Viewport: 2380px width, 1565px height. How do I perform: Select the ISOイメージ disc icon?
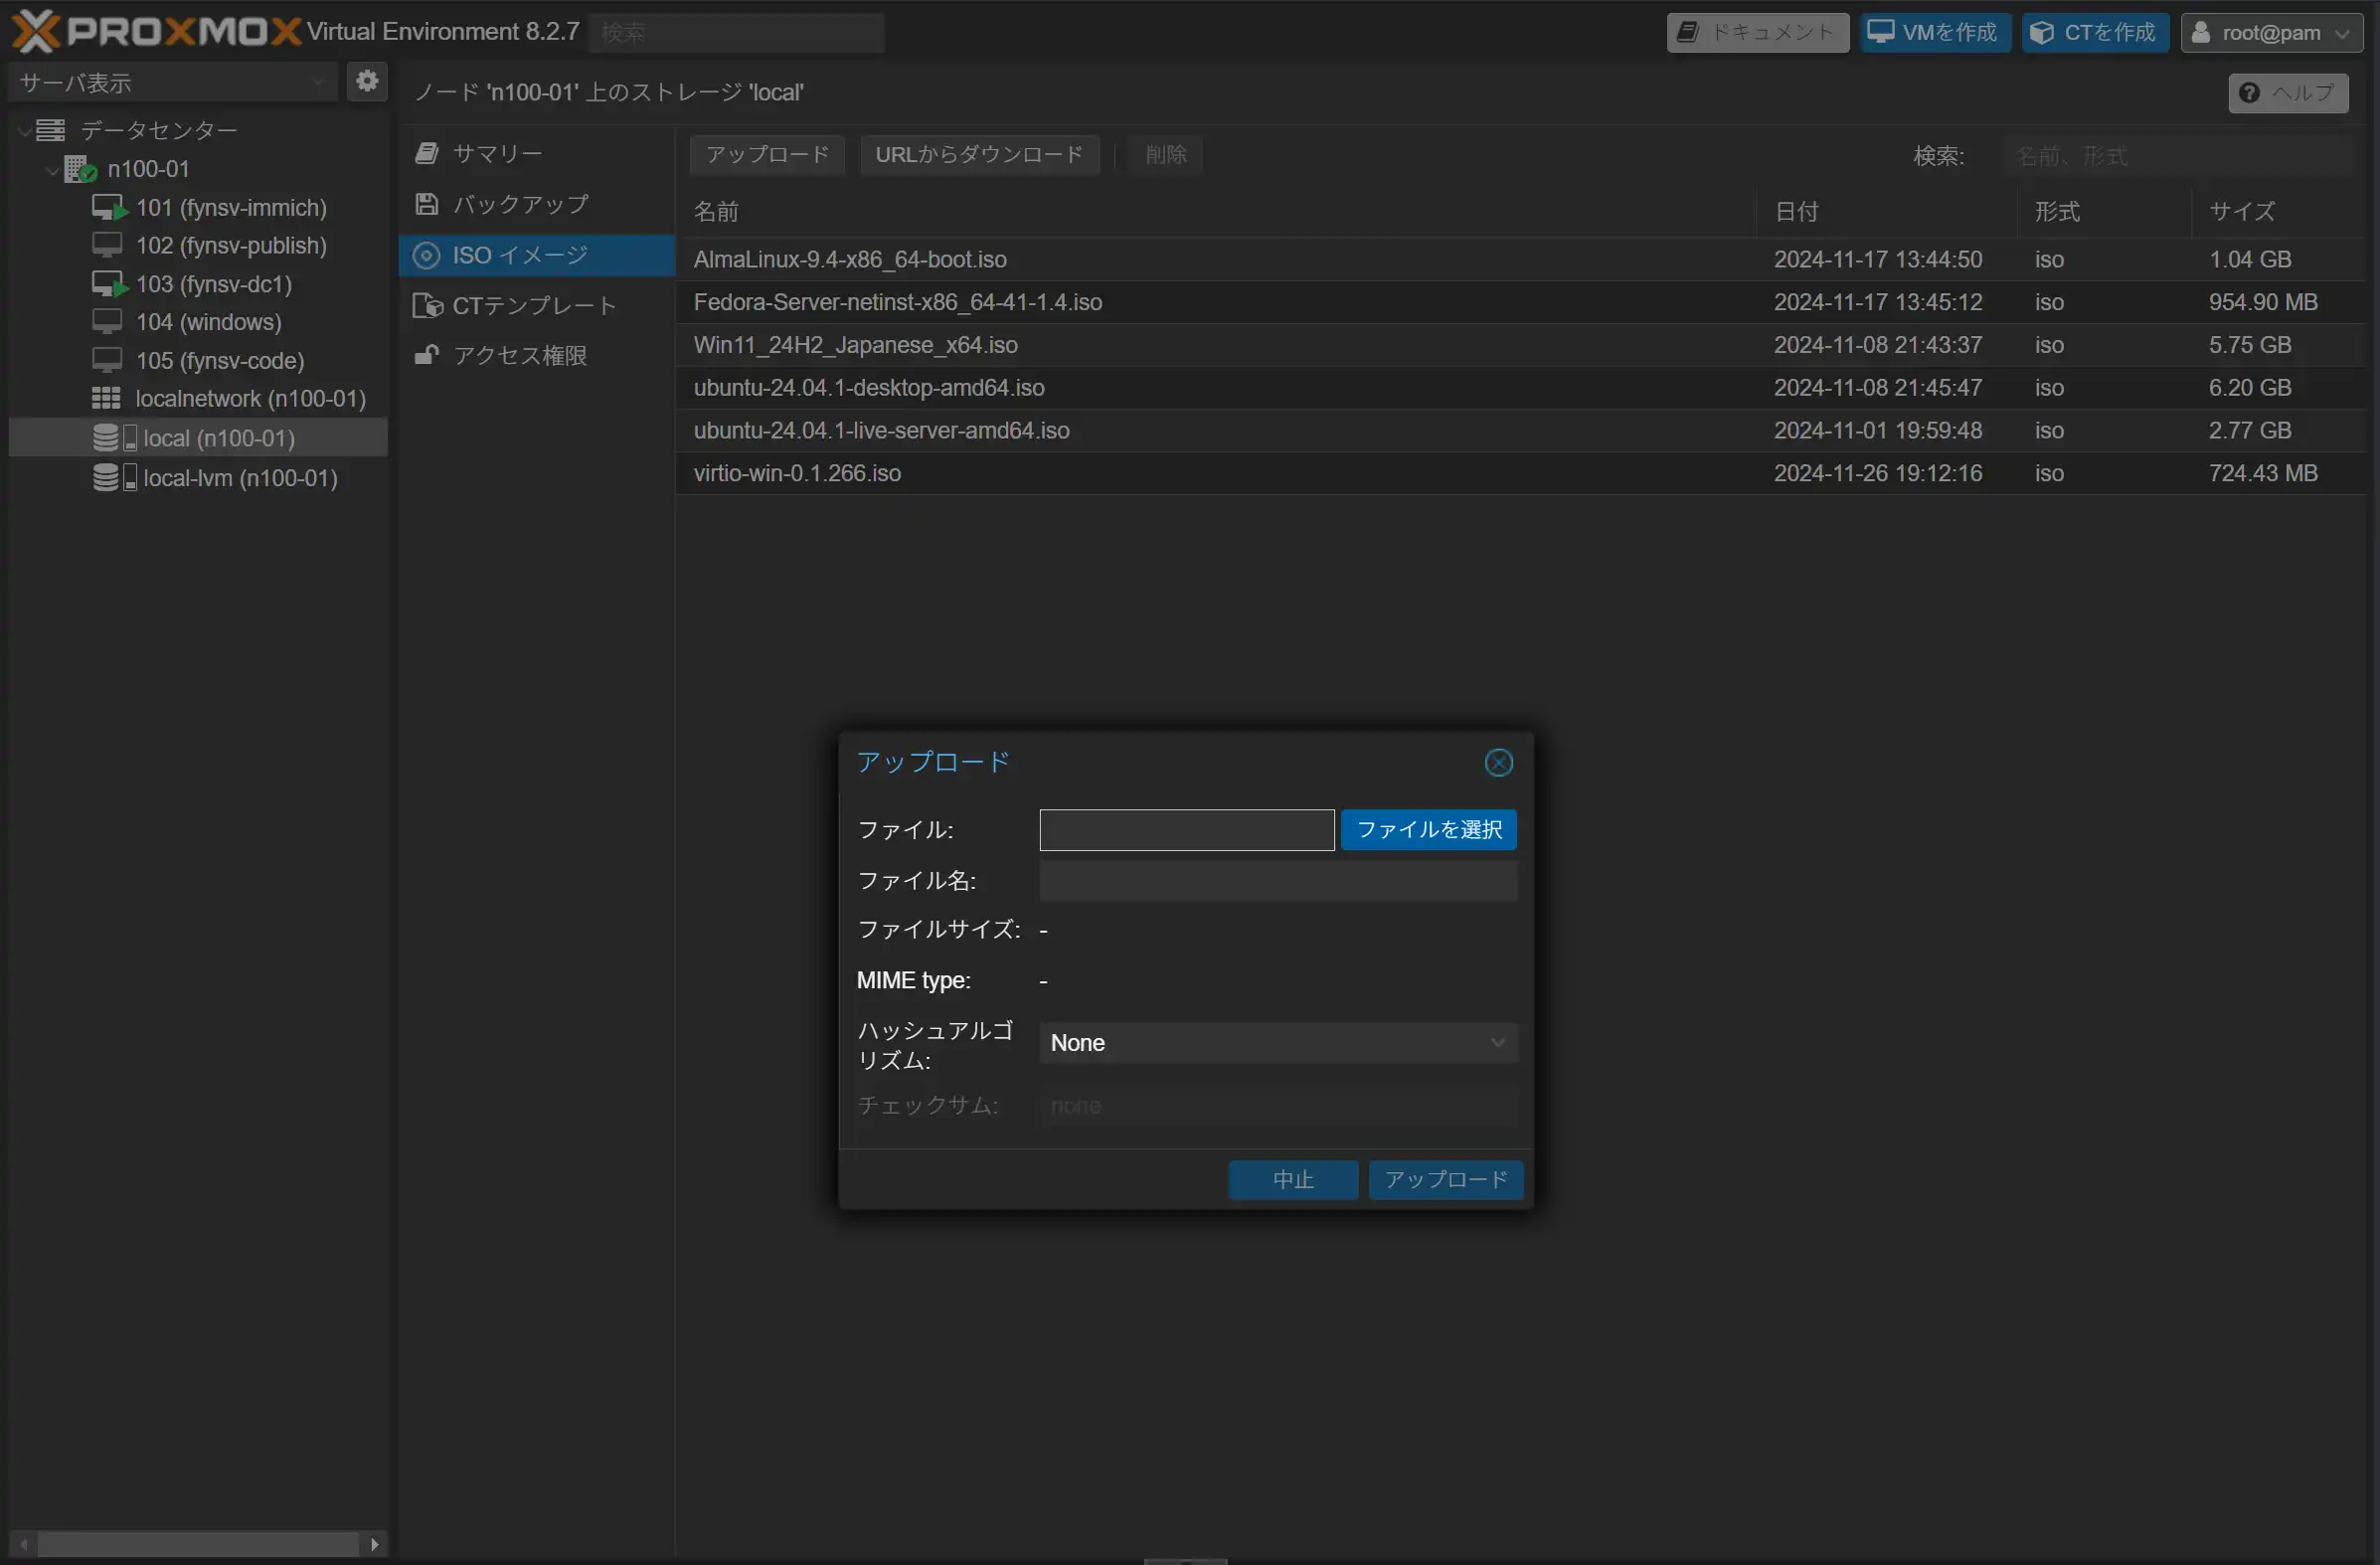pos(427,255)
